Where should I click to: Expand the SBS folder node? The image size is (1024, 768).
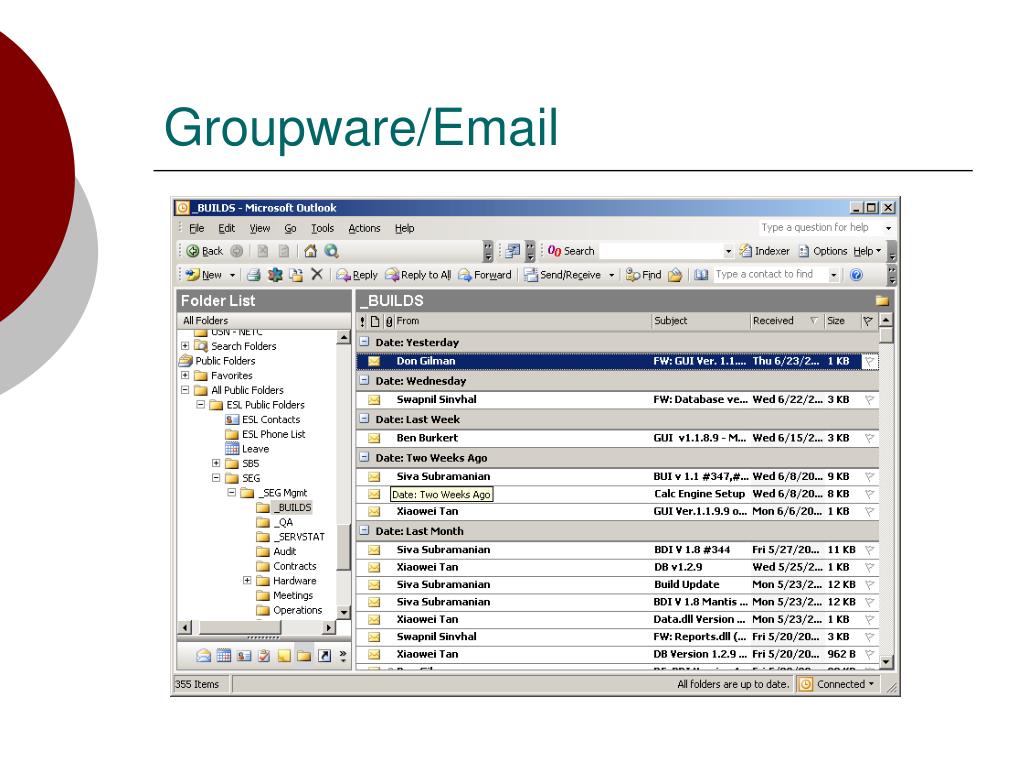tap(216, 463)
